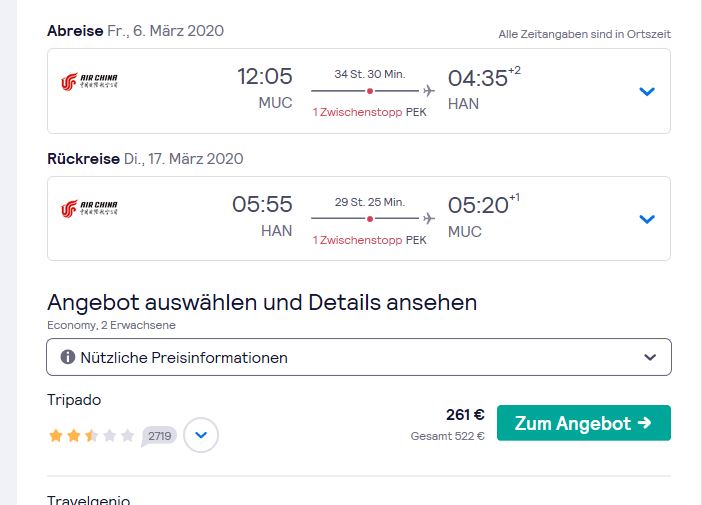Click the info icon beside Nützliche Preisinformationen

(x=68, y=357)
